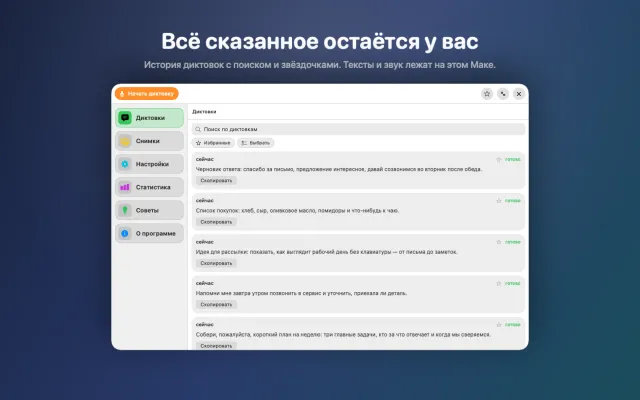The image size is (640, 400).
Task: Click готово status of Идея для рассылки entry
Action: pyautogui.click(x=513, y=242)
